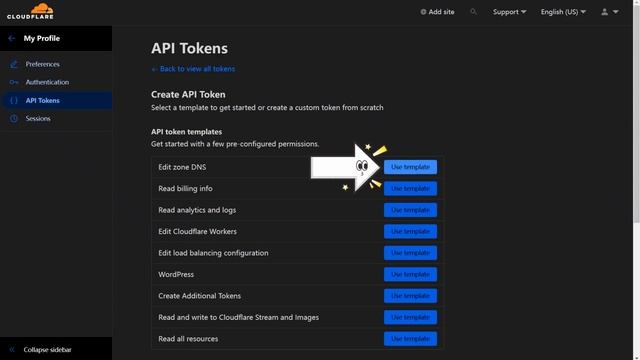Screen dimensions: 640x360
Task: Click the scrollbar down arrow
Action: click(636, 357)
